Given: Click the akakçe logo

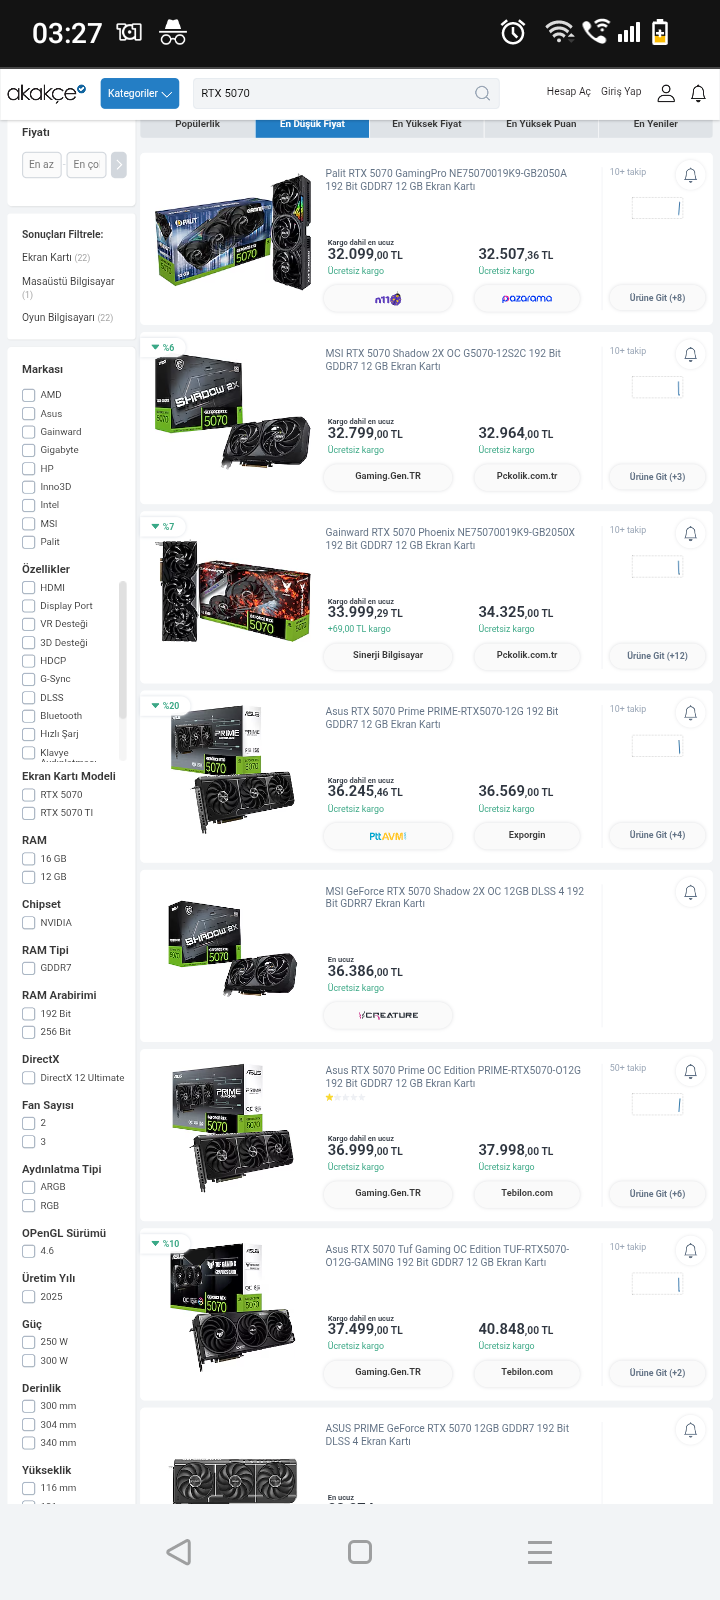Looking at the screenshot, I should 46,93.
